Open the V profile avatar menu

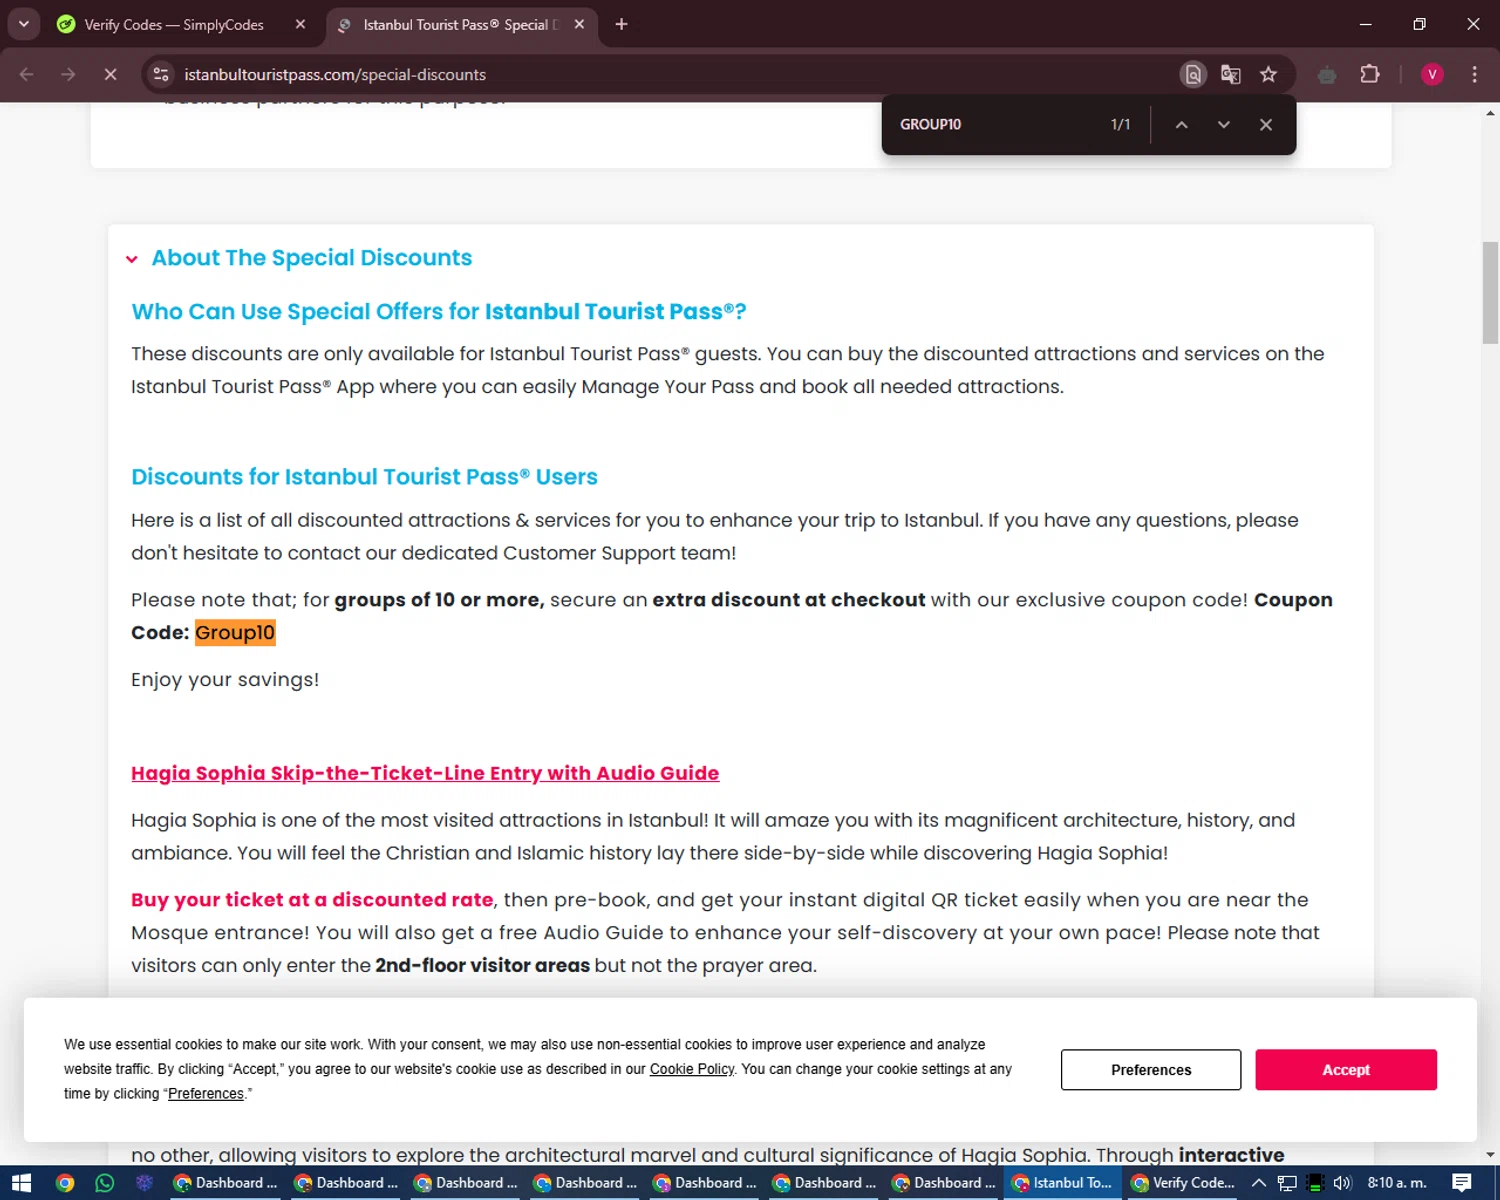pos(1432,74)
